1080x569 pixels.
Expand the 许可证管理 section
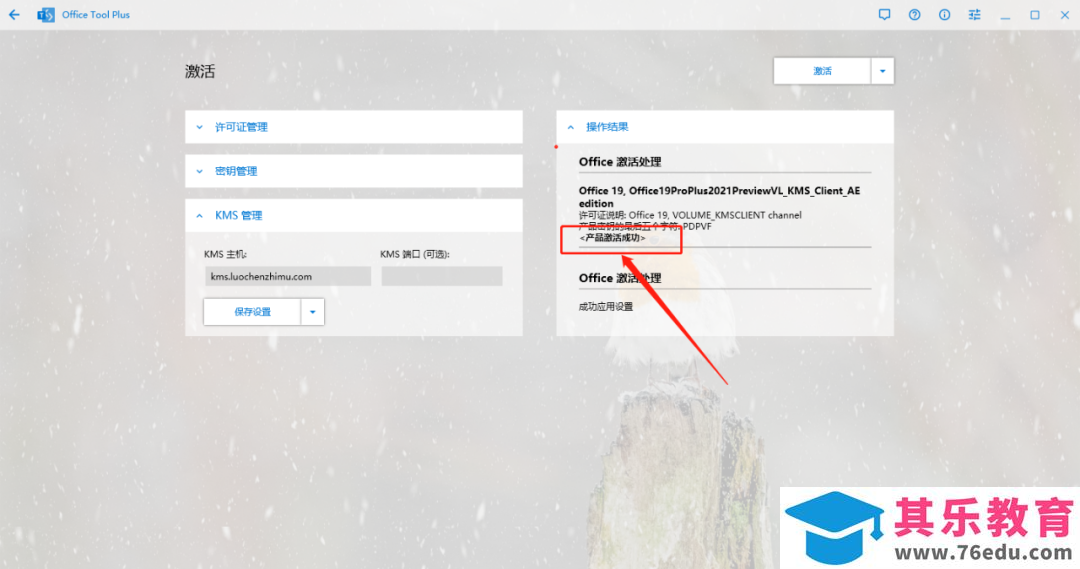pyautogui.click(x=353, y=127)
